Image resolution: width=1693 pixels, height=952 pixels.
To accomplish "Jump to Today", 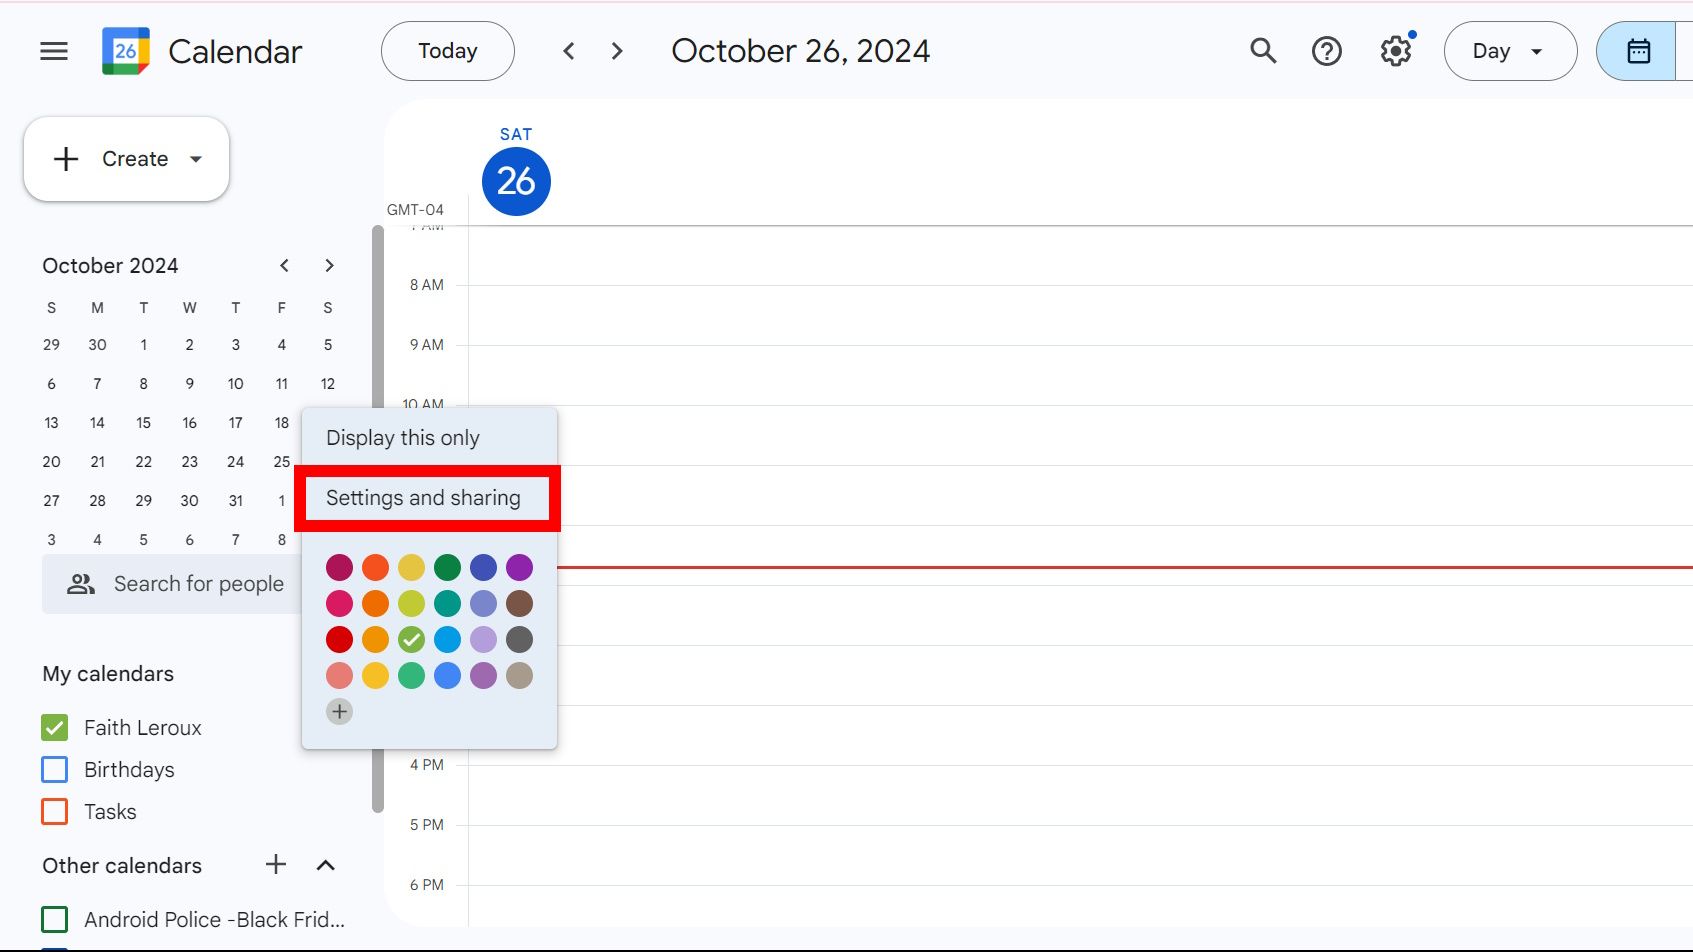I will click(448, 51).
